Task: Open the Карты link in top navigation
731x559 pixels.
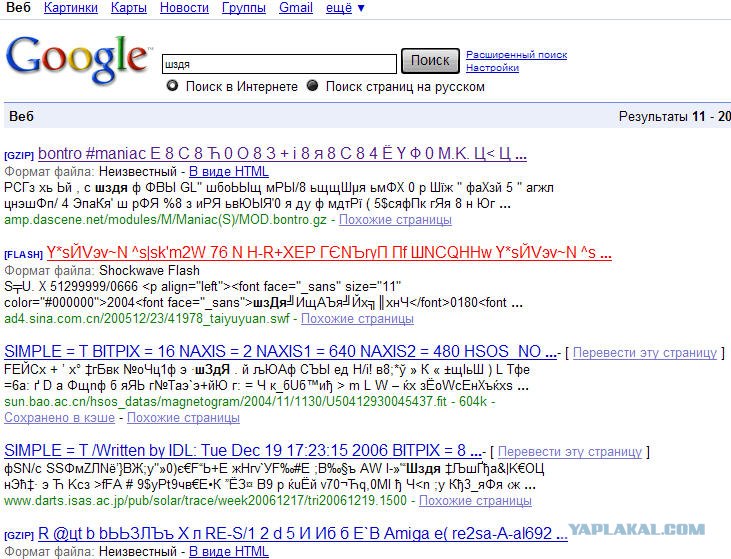Action: pyautogui.click(x=129, y=7)
